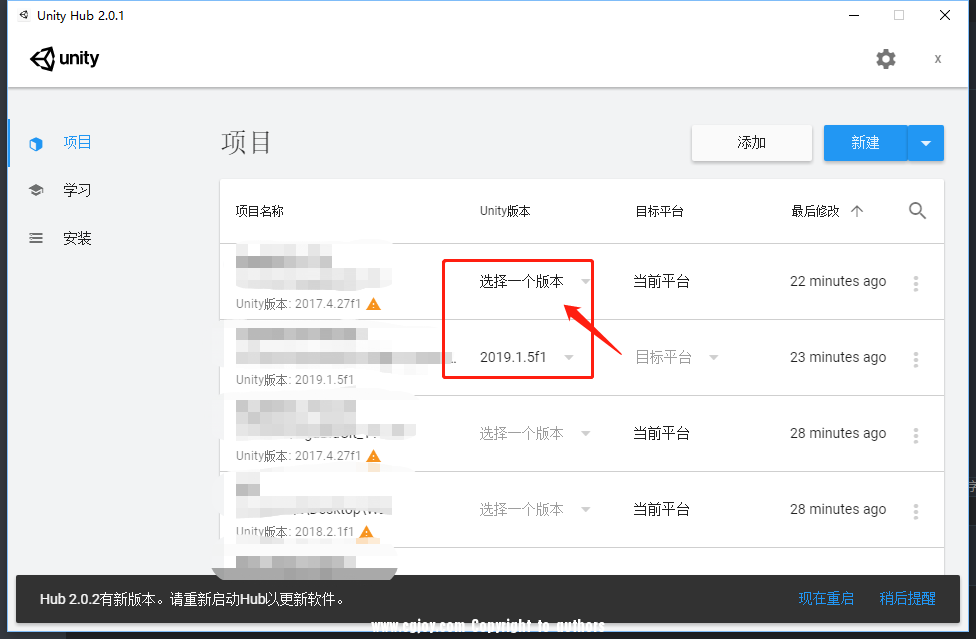Open the search magnifier in project list
The image size is (976, 639).
tap(917, 211)
